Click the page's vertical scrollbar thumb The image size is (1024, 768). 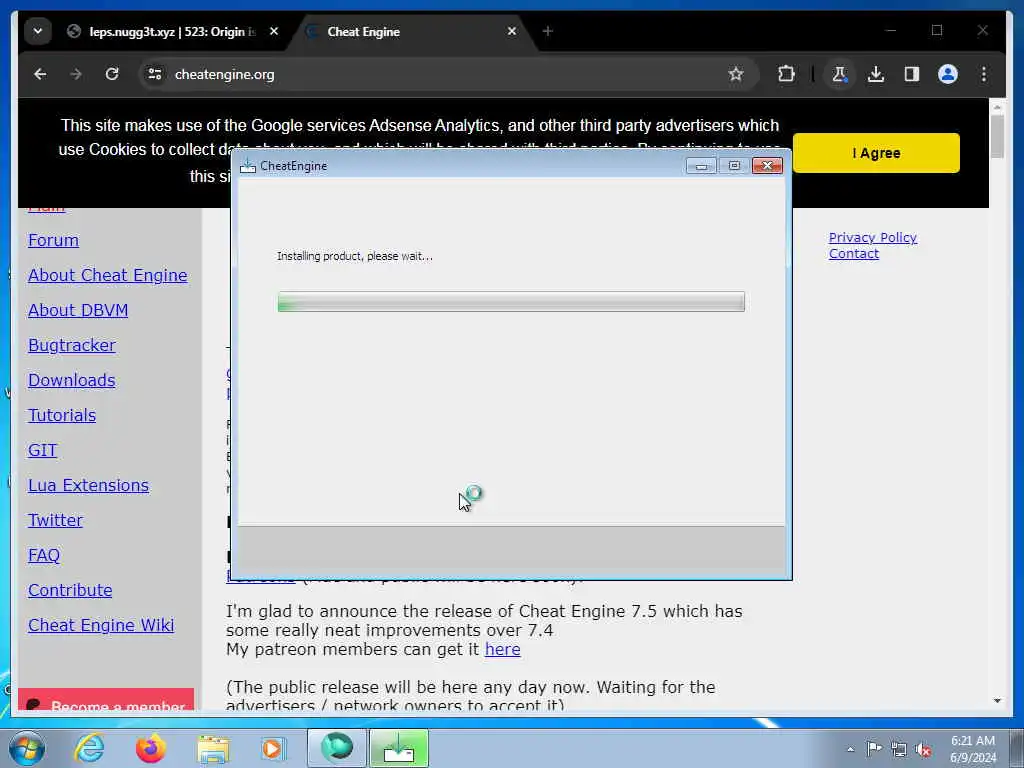coord(997,136)
